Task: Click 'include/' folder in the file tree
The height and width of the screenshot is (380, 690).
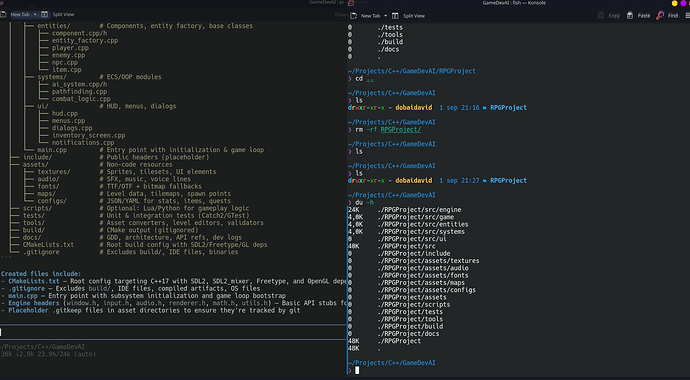Action: point(37,157)
